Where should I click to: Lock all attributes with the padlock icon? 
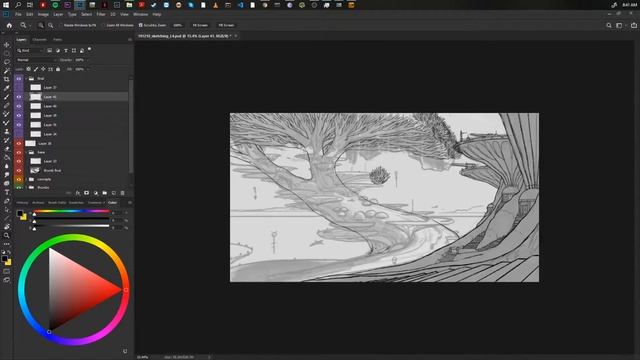point(58,69)
